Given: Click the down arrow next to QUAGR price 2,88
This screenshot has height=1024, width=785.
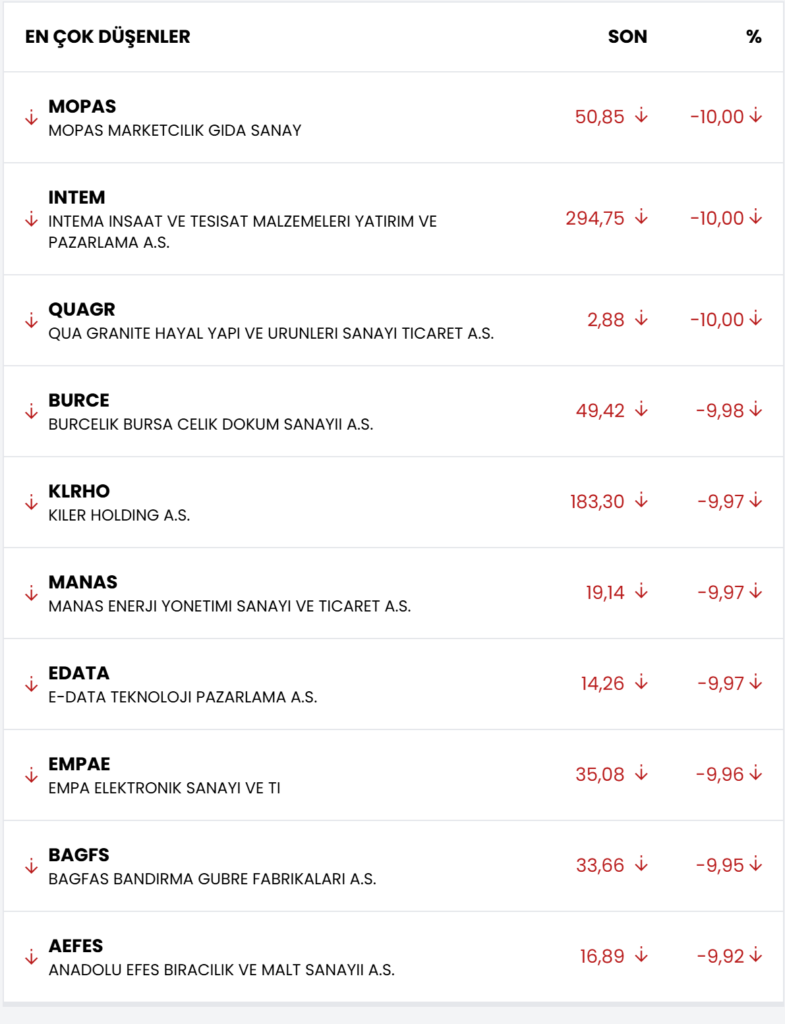Looking at the screenshot, I should 641,319.
